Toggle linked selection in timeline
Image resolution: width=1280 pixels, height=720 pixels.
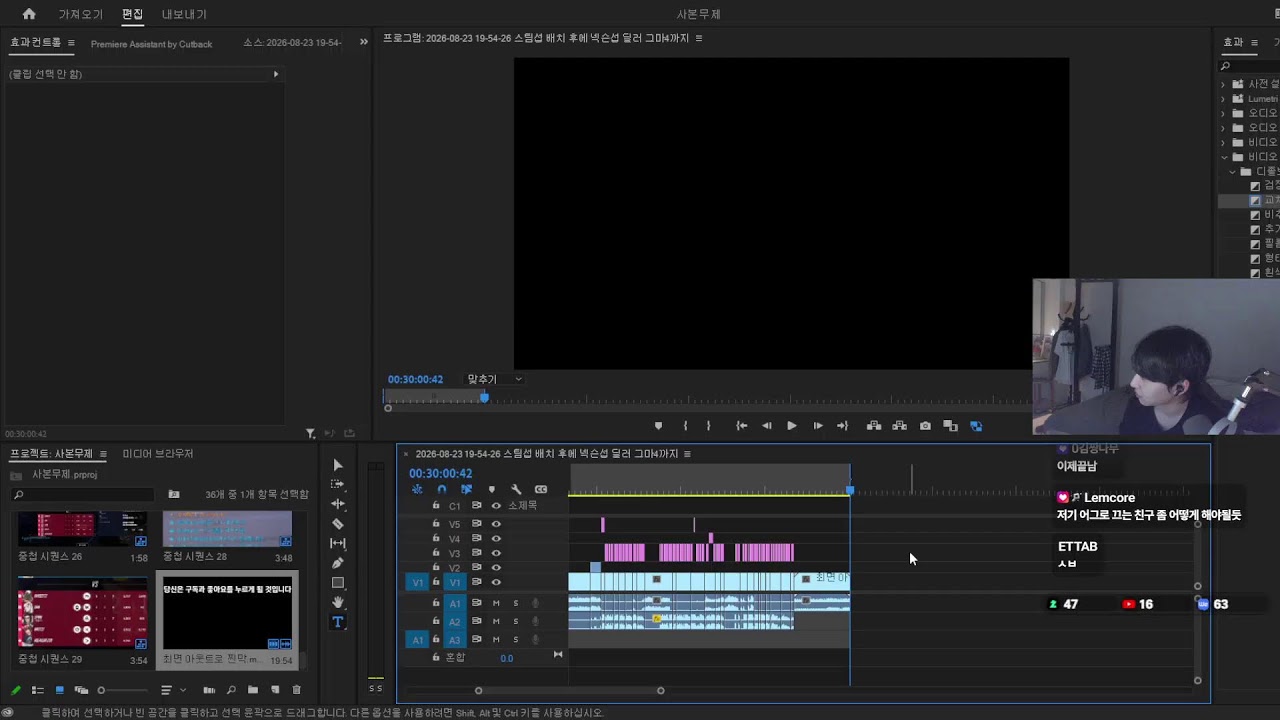click(466, 489)
